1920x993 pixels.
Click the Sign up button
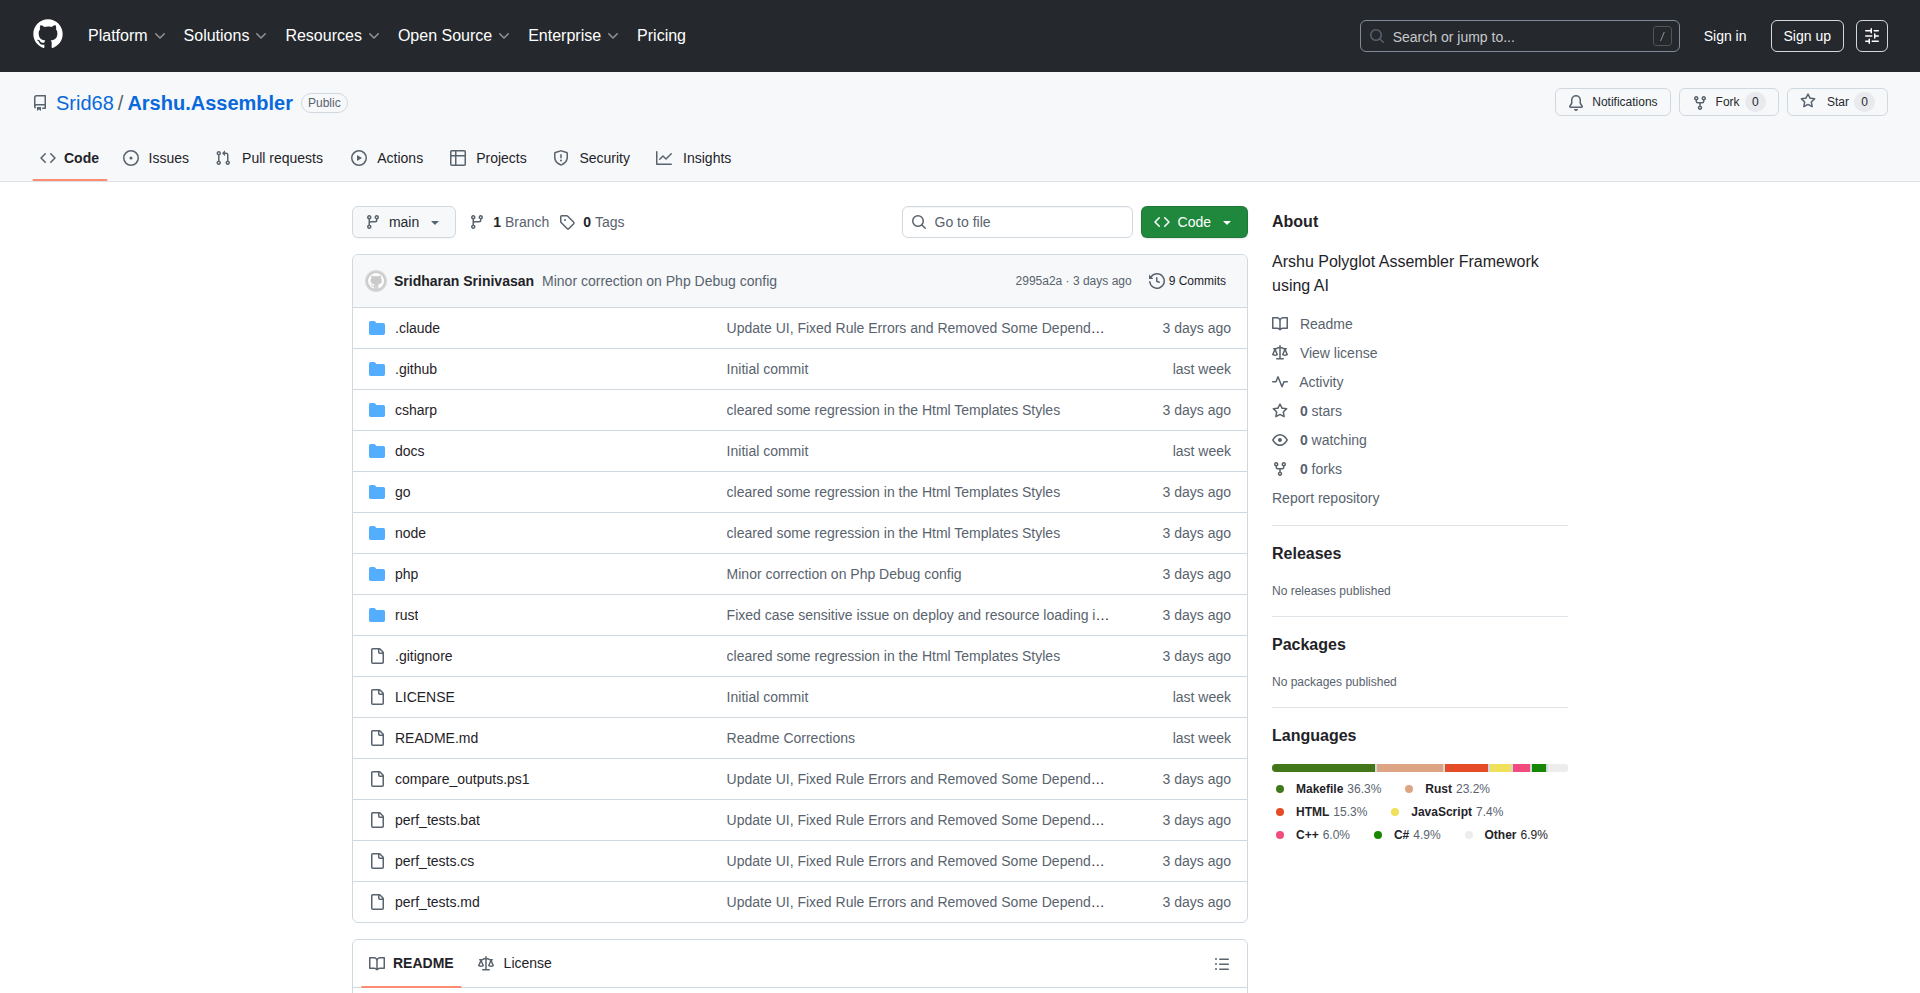(x=1806, y=36)
